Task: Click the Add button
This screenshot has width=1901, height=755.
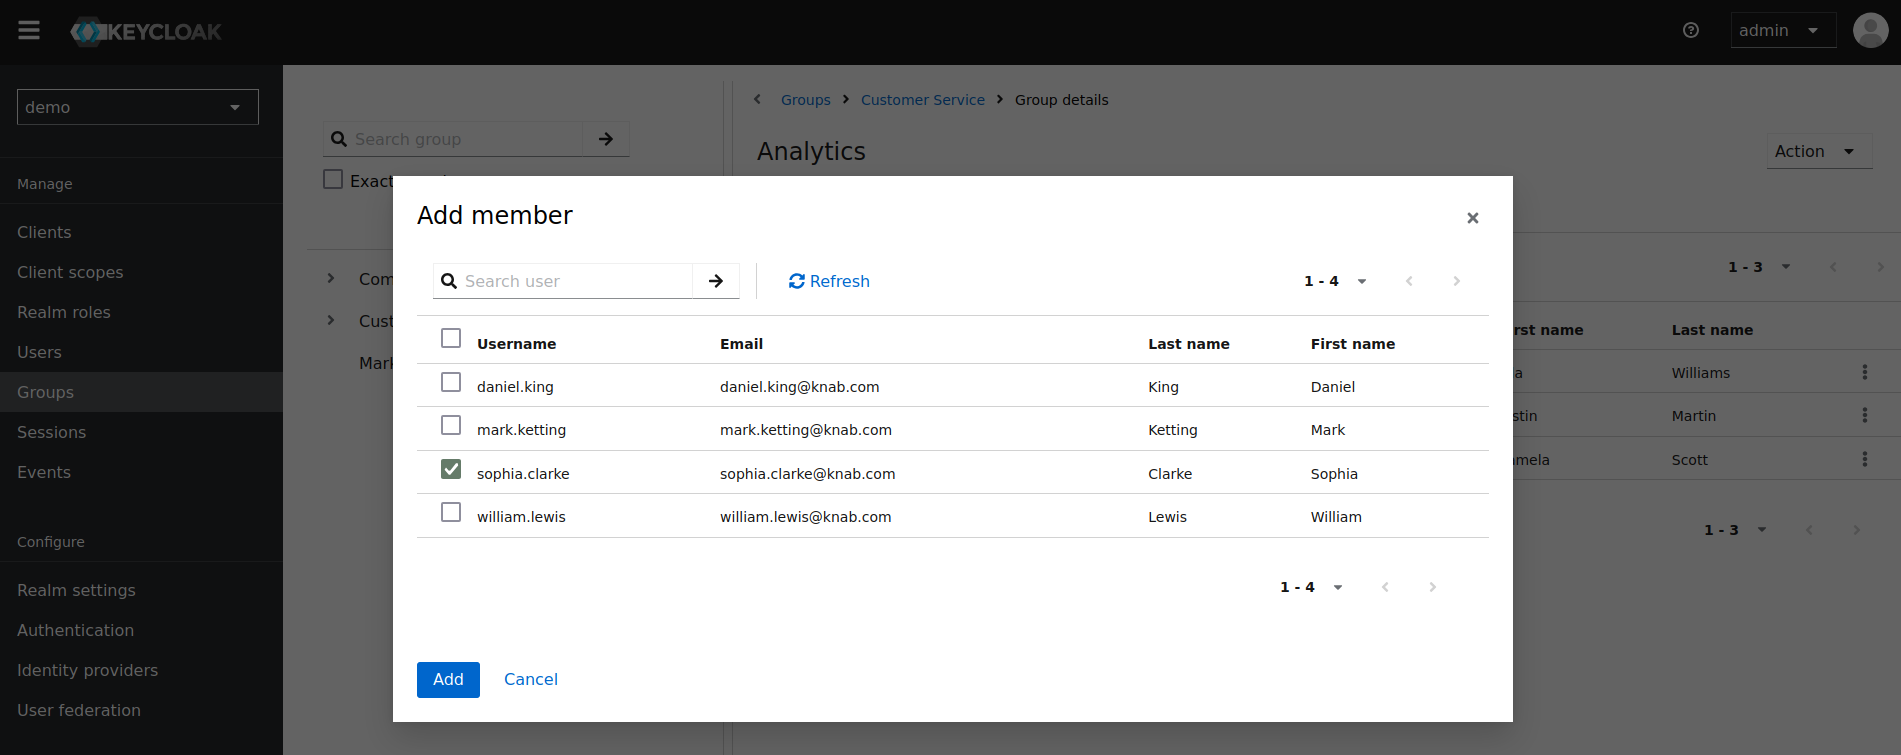Action: pos(448,679)
